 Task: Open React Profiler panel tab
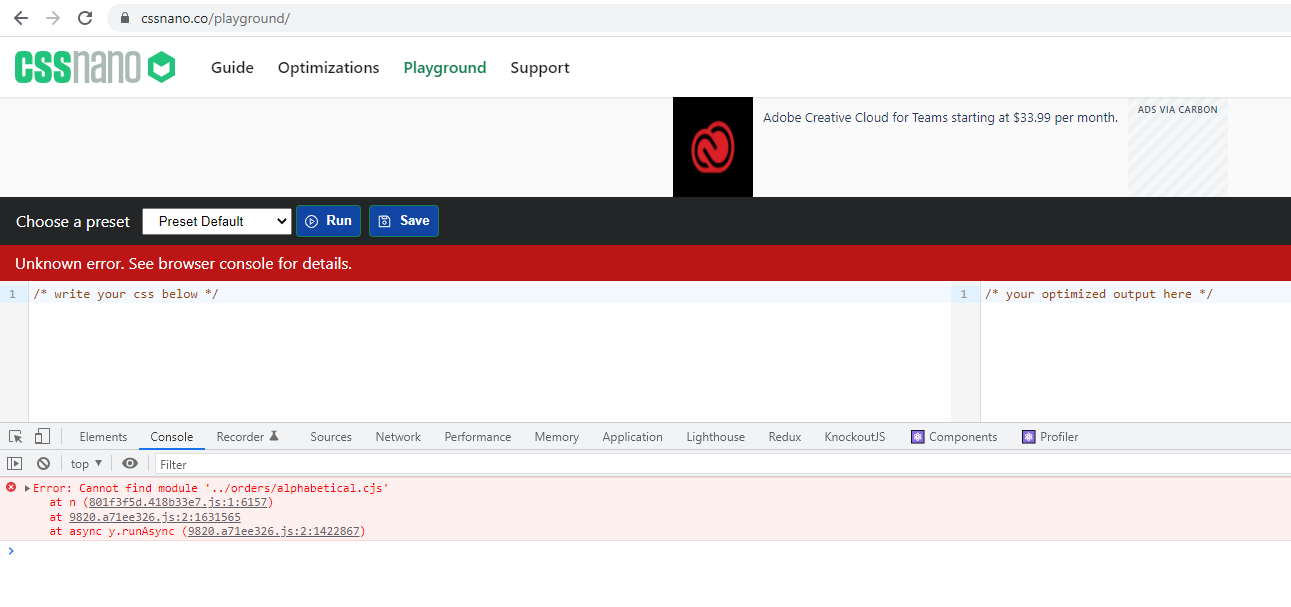click(x=1050, y=437)
